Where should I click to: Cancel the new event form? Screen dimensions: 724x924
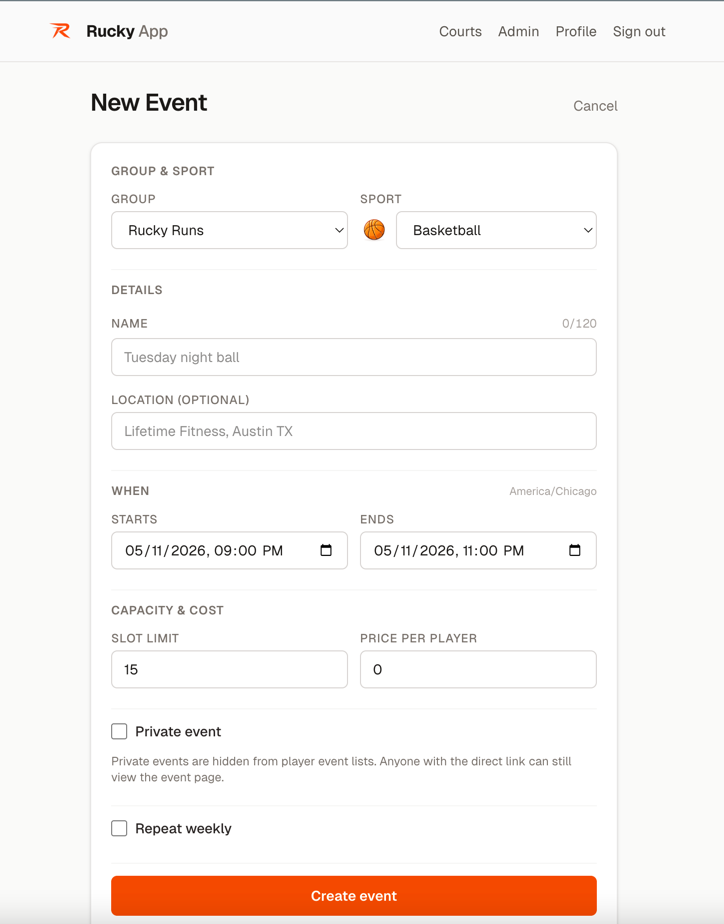[x=595, y=106]
